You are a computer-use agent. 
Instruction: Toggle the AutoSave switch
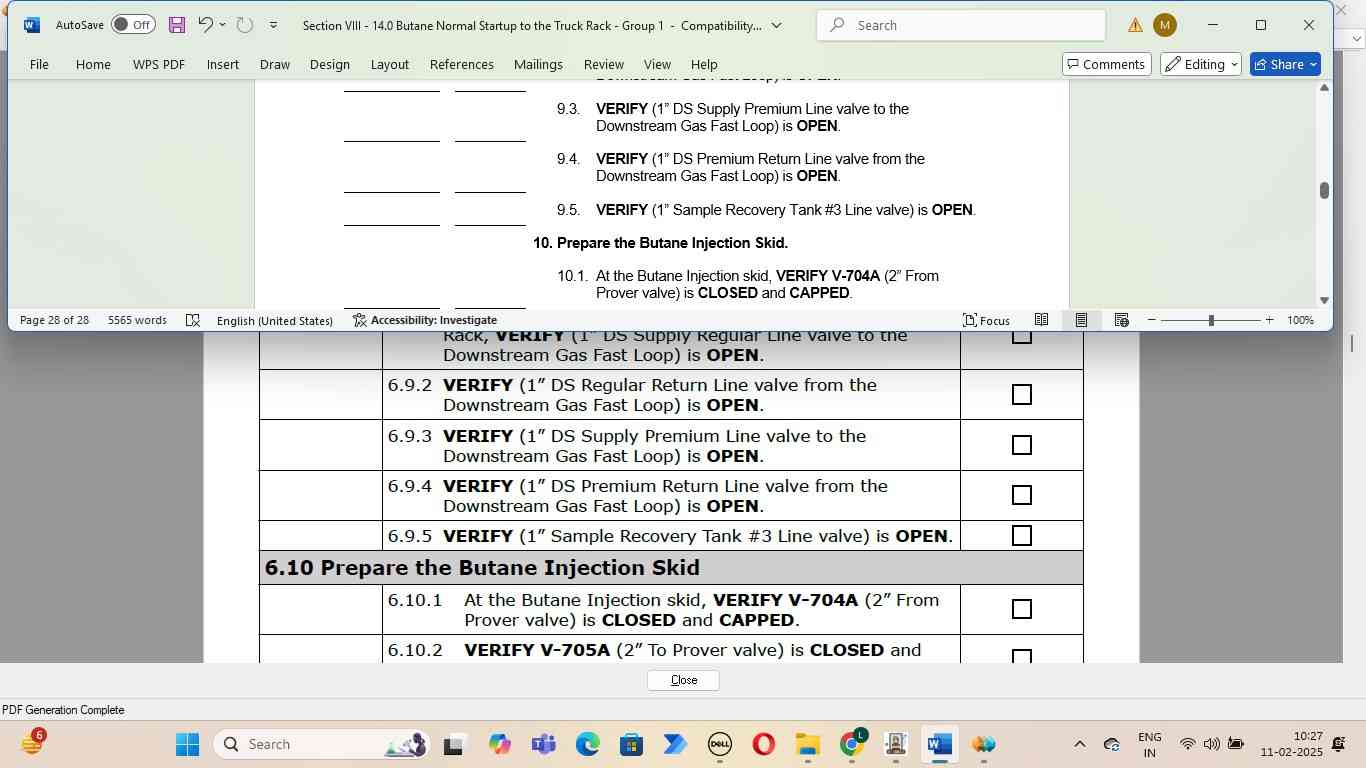133,25
